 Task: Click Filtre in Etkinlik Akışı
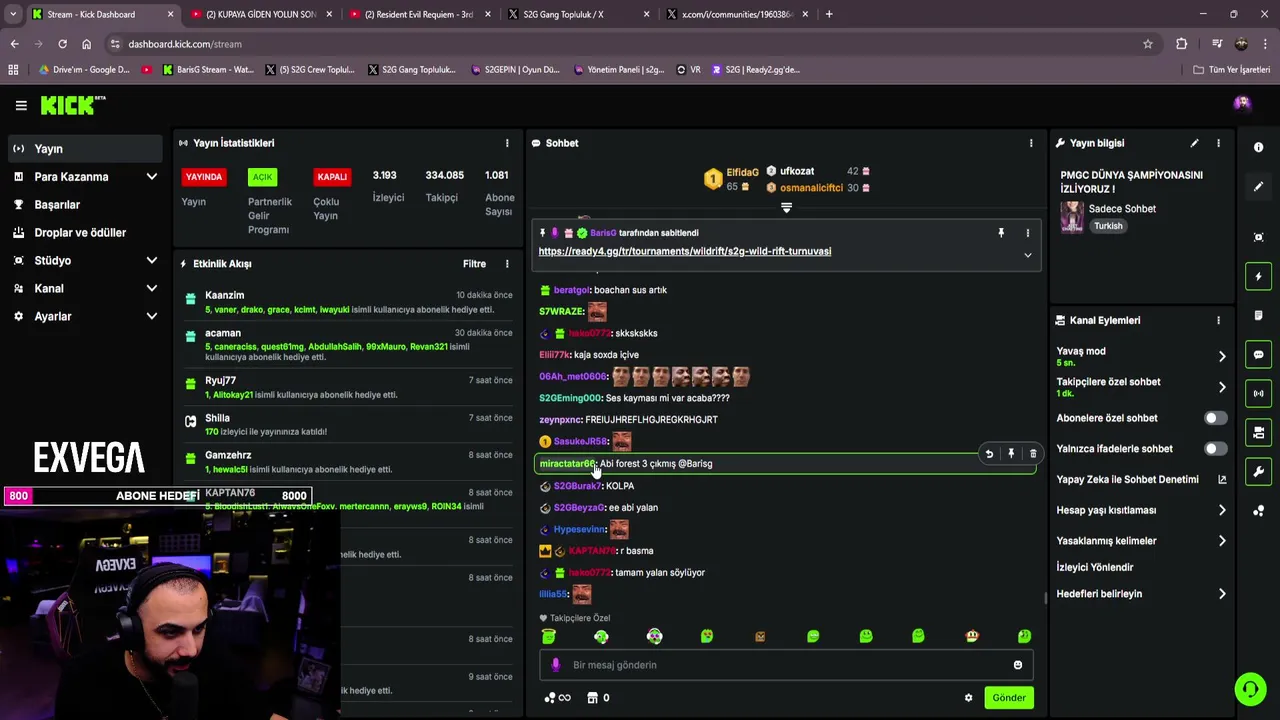(x=474, y=264)
